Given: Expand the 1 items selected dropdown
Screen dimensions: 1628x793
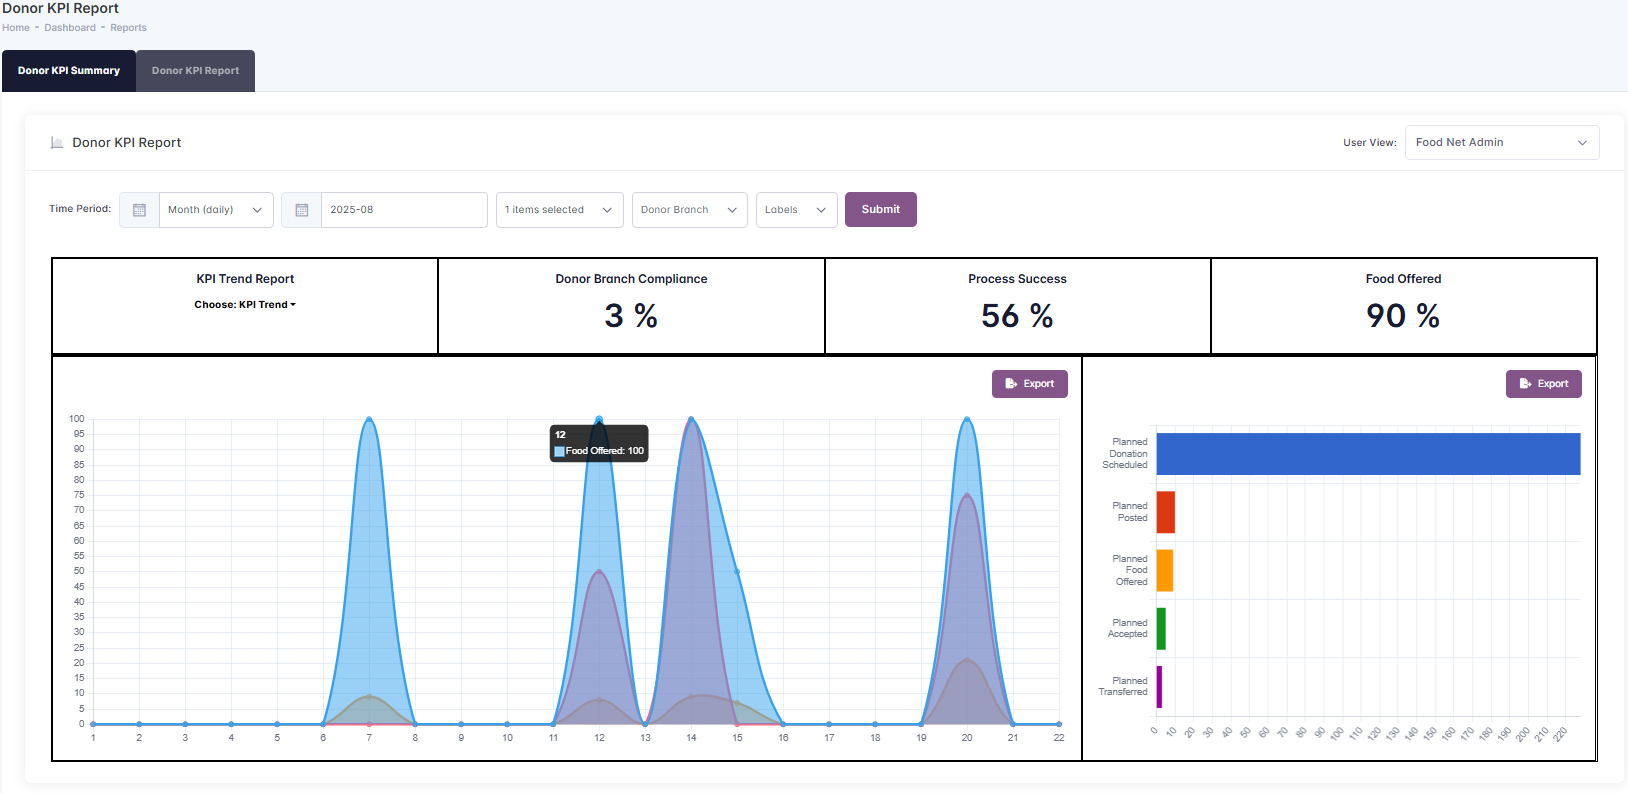Looking at the screenshot, I should point(559,210).
